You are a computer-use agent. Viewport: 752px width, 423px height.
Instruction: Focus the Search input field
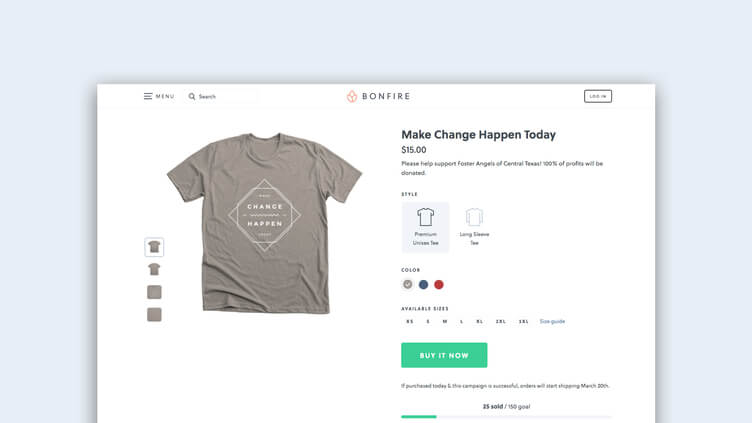222,96
